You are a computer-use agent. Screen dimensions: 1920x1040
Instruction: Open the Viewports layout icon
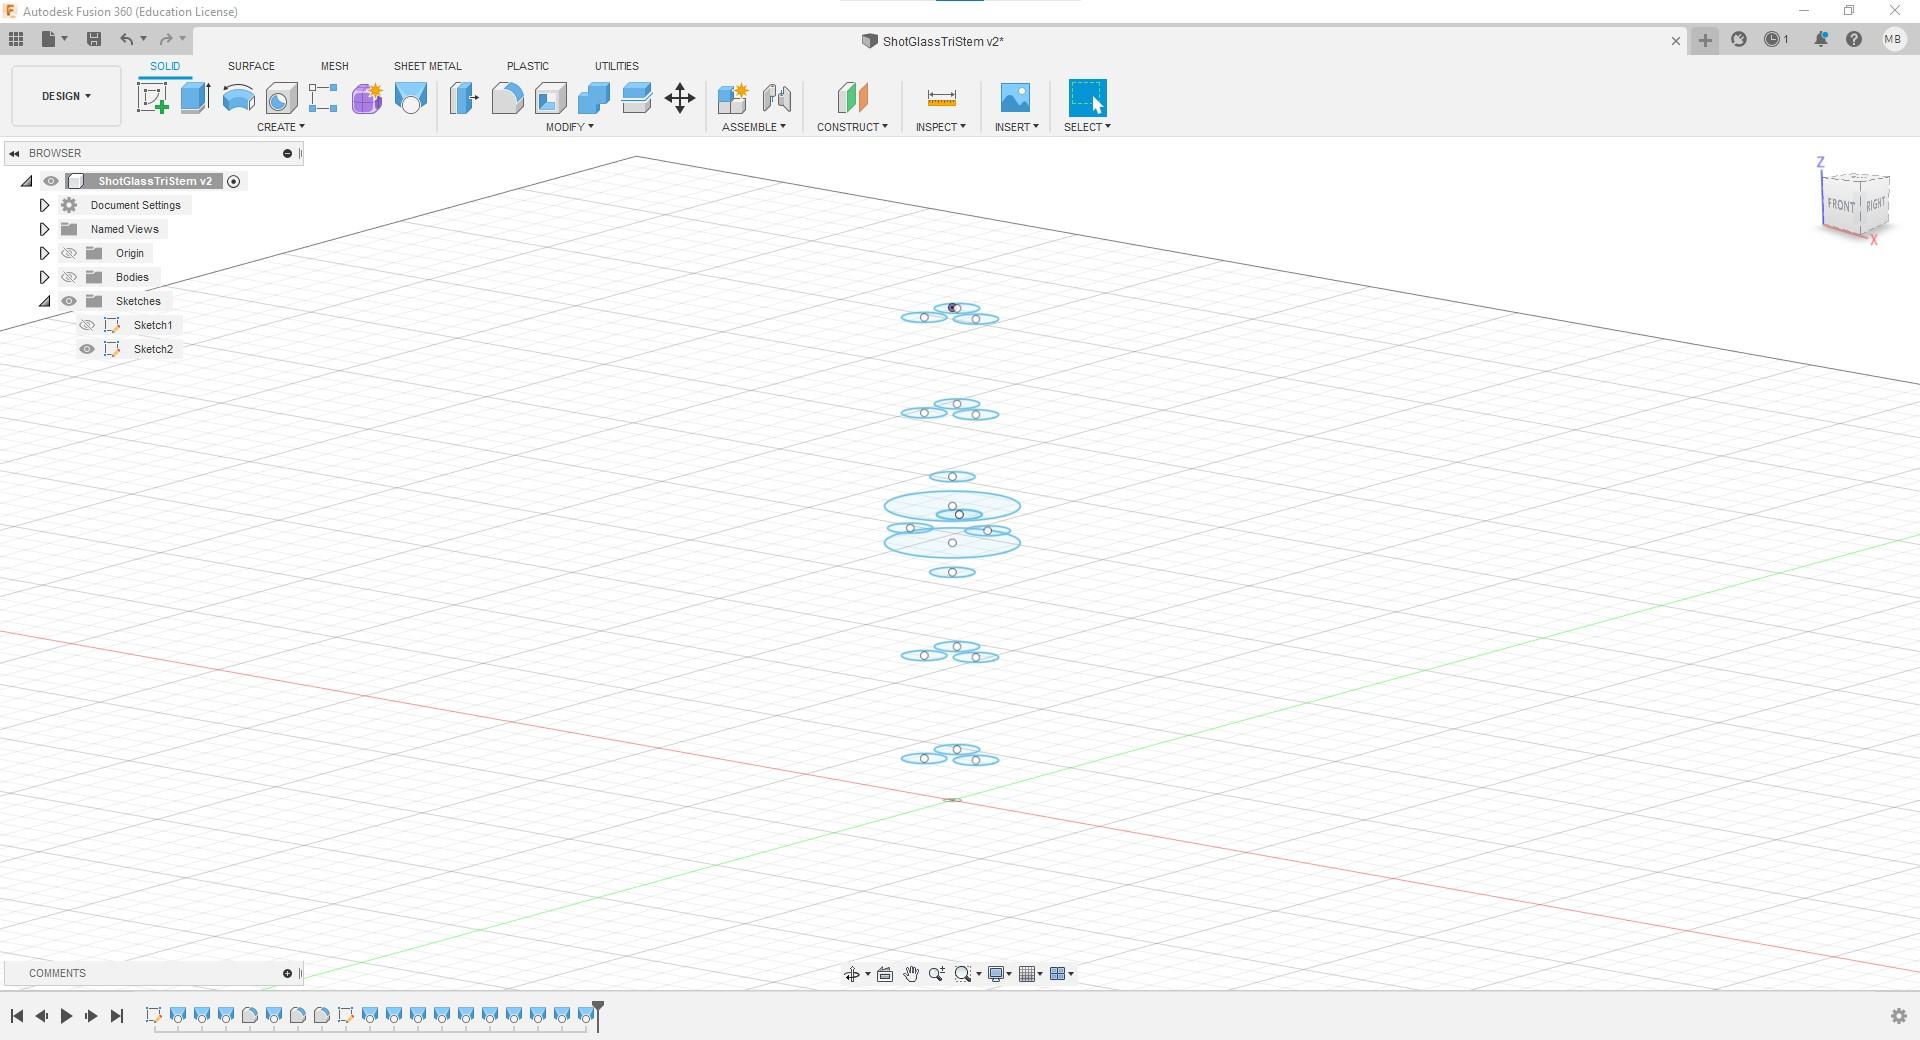click(1058, 974)
